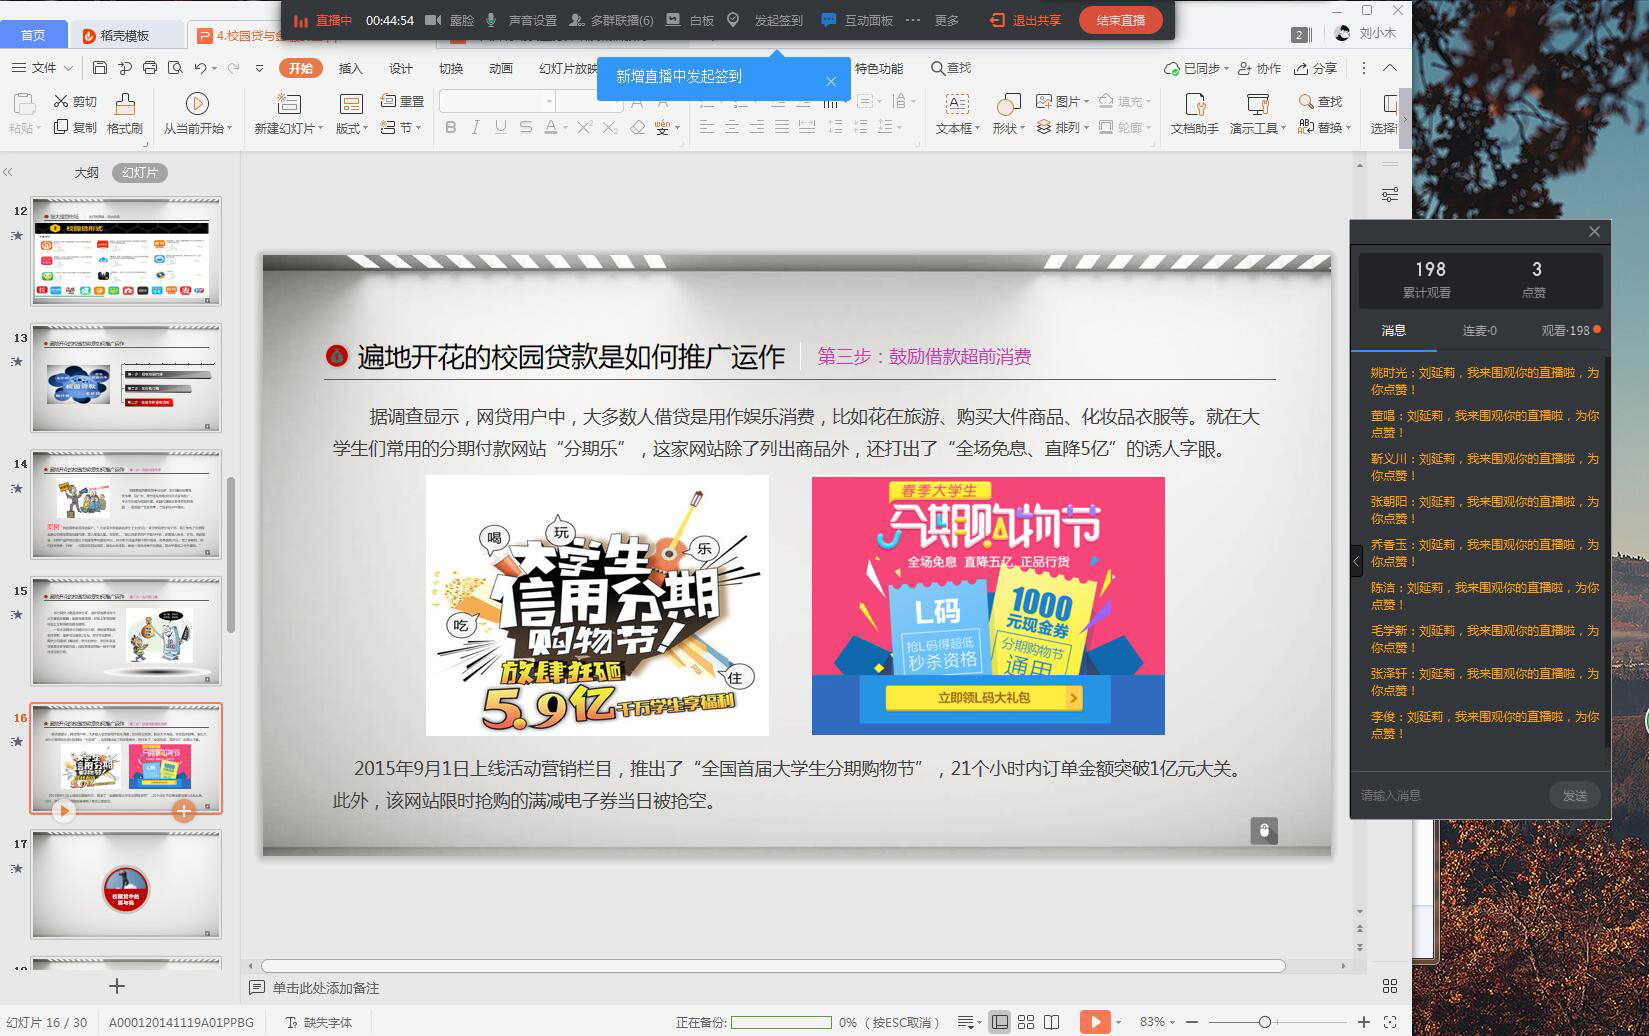Click the Reset (重置) slide button
The height and width of the screenshot is (1036, 1649).
(403, 101)
